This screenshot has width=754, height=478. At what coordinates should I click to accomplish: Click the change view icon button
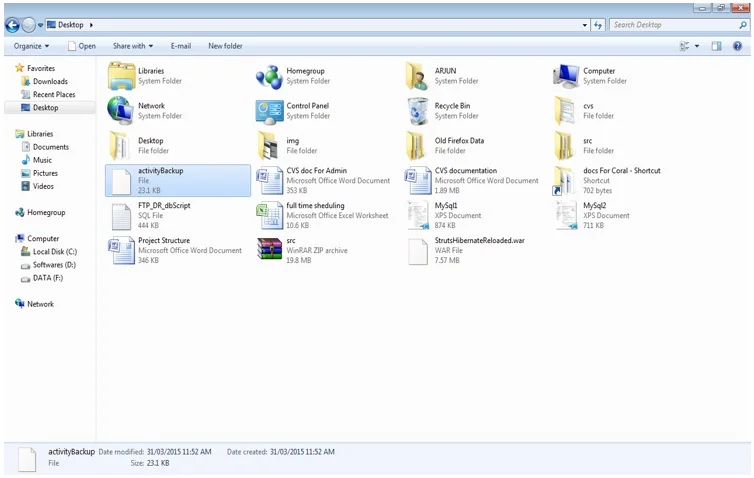684,46
